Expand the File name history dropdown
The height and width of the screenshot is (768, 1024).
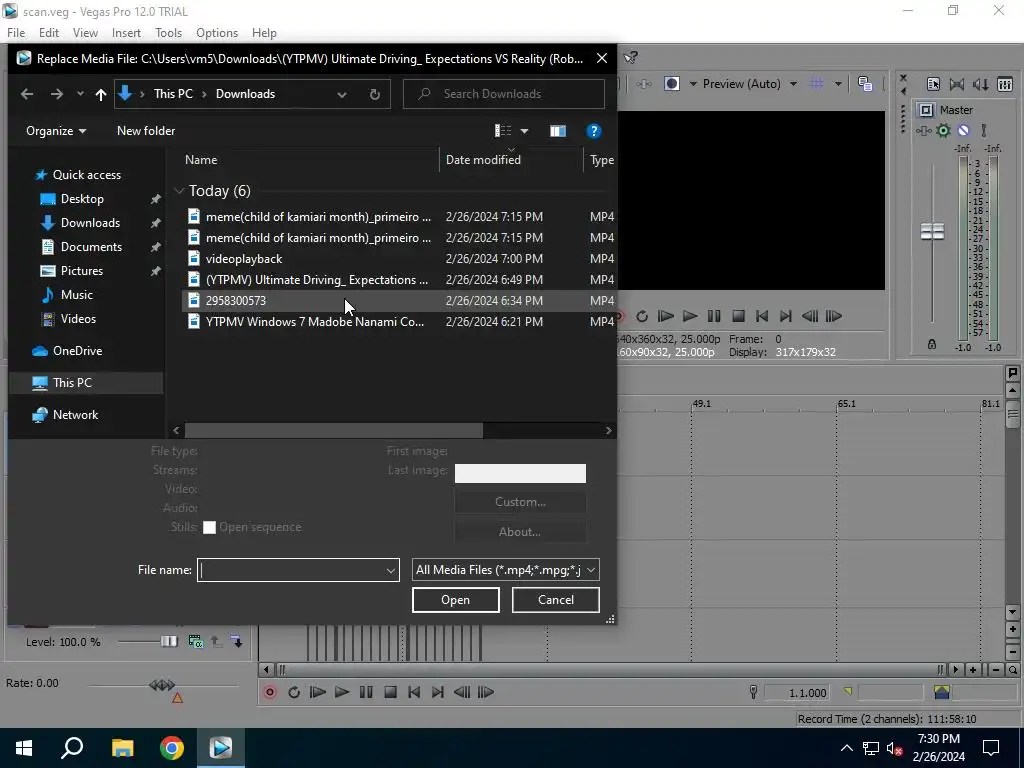coord(391,570)
